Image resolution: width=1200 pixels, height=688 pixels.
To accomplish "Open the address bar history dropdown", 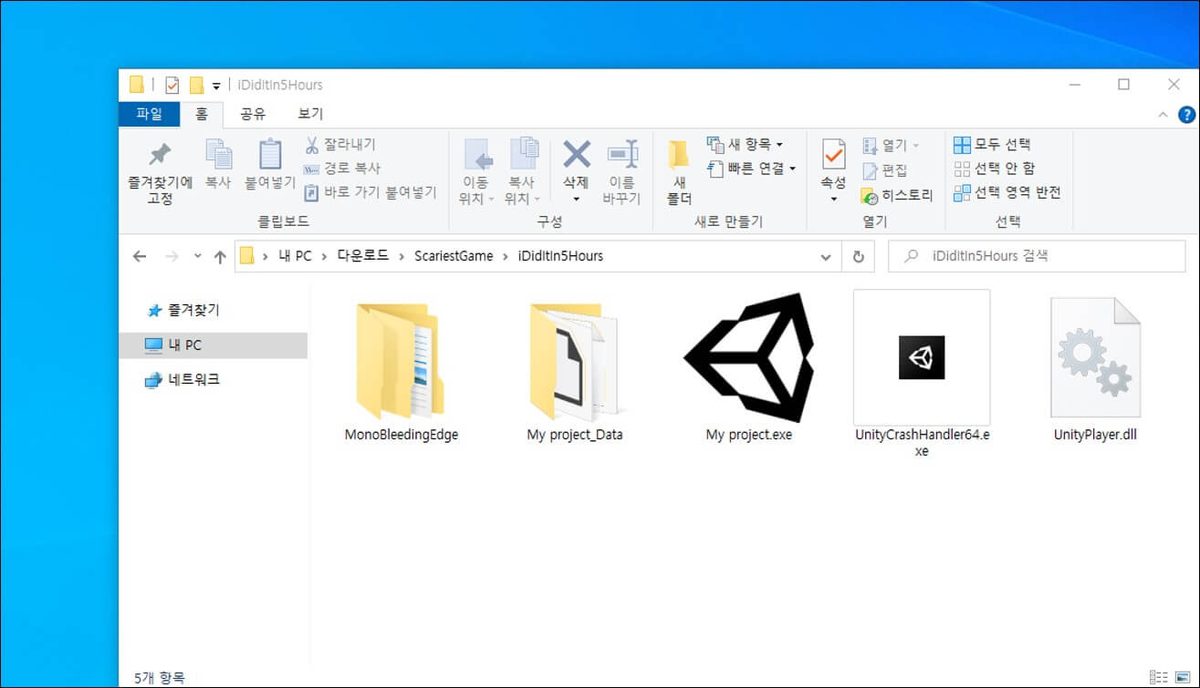I will click(826, 257).
